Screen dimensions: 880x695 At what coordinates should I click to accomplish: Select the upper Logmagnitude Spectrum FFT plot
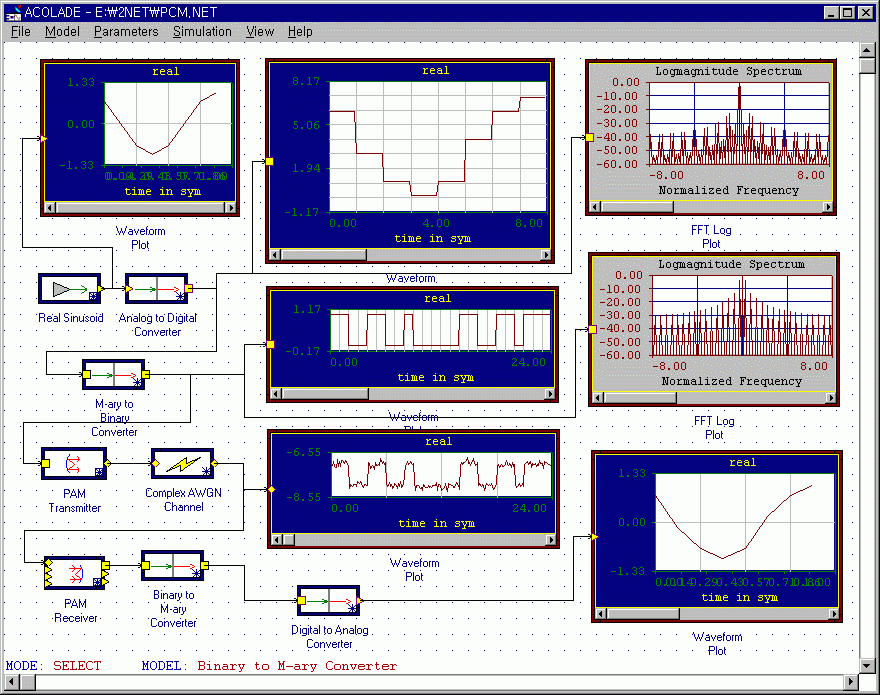[x=711, y=138]
